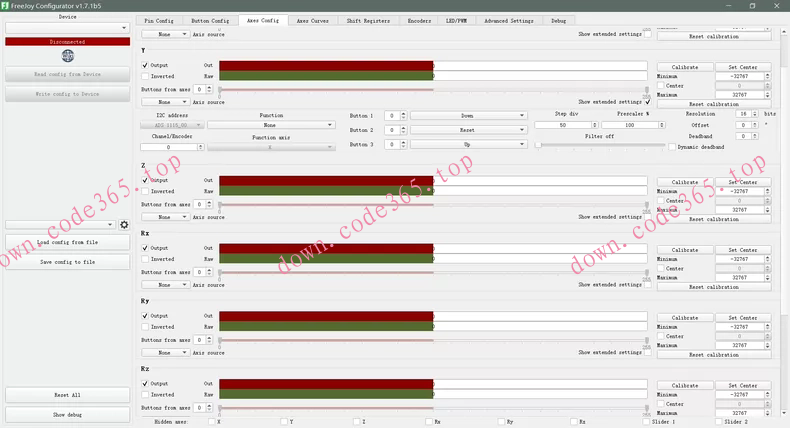The height and width of the screenshot is (428, 790).
Task: Click Write config to Device
Action: point(68,94)
